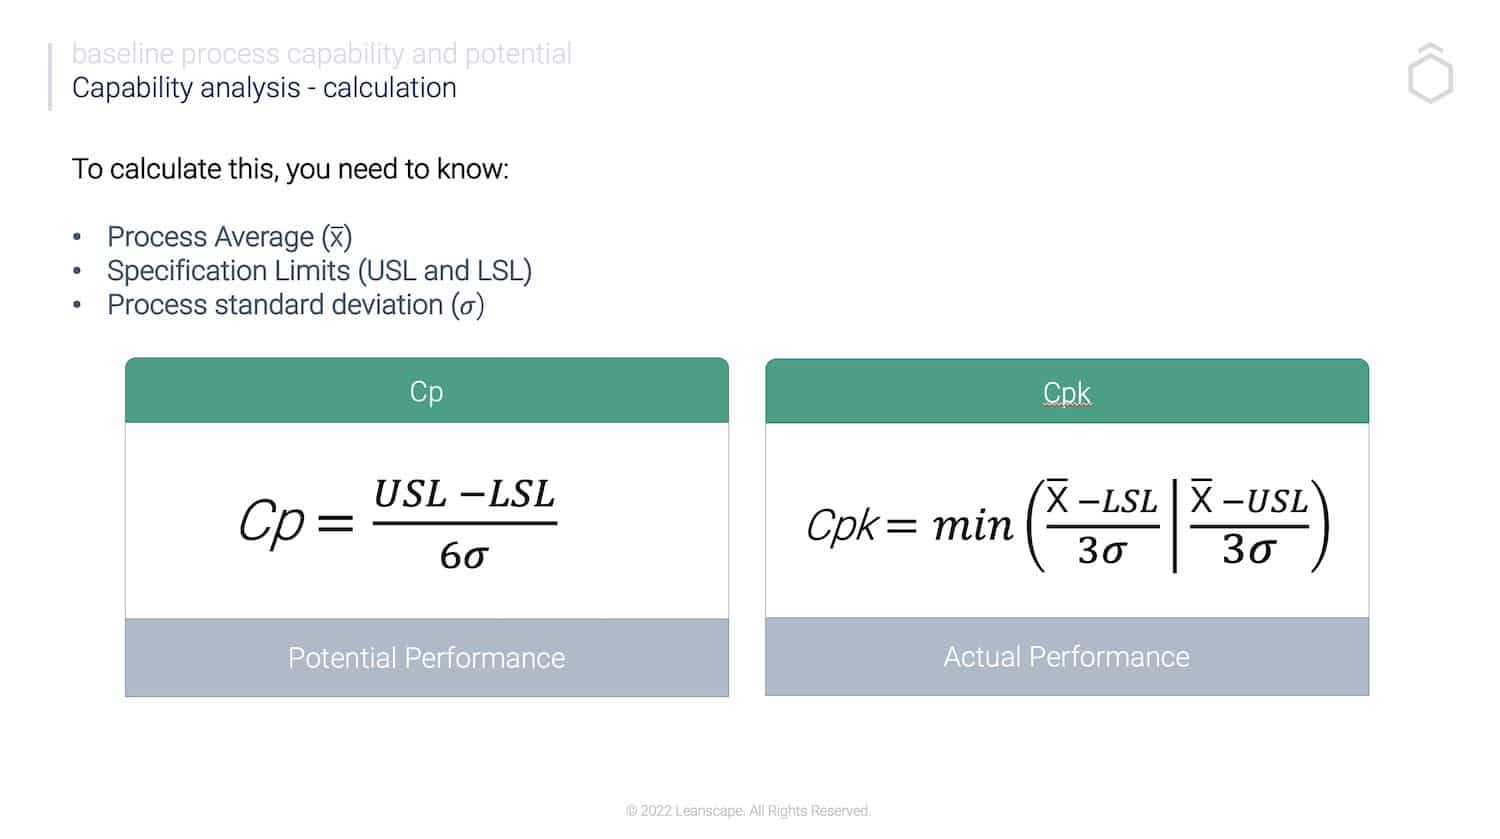Click the "Potential Performance" footer bar
The width and height of the screenshot is (1500, 839).
coord(427,657)
